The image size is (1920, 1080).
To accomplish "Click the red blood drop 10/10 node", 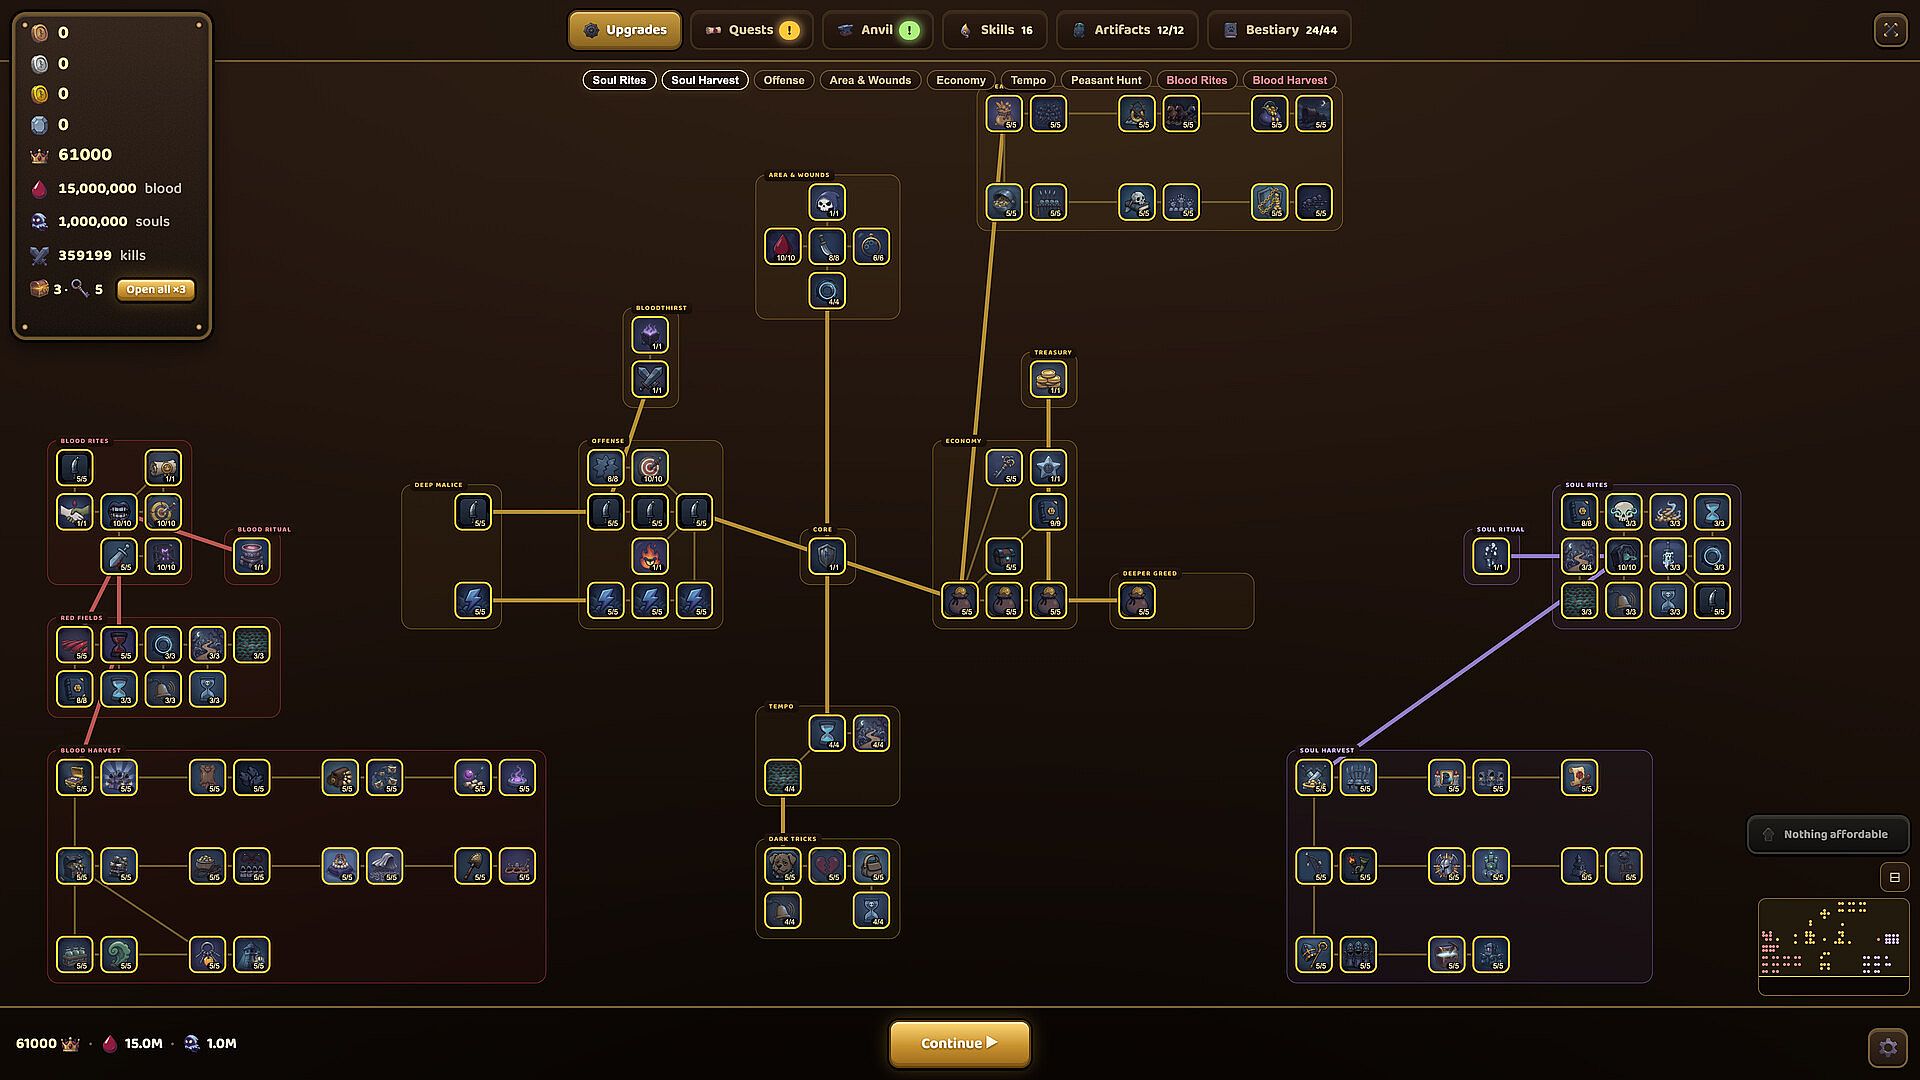I will (x=783, y=246).
